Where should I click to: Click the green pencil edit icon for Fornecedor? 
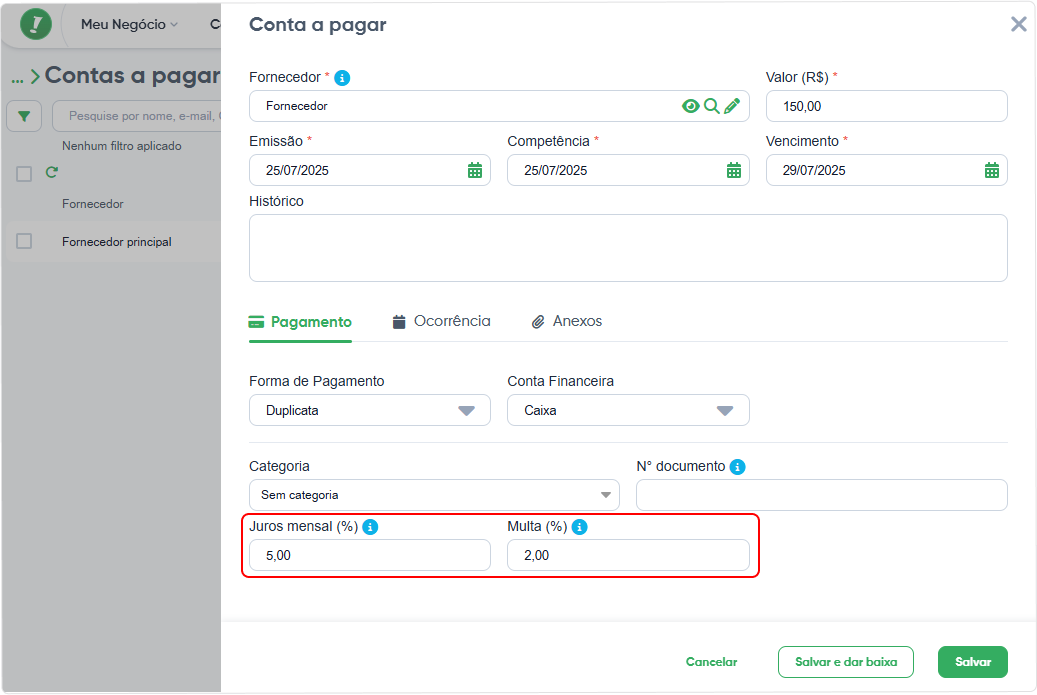click(x=731, y=106)
